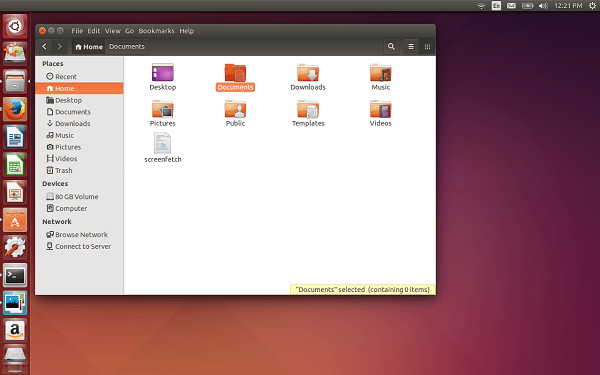Viewport: 600px width, 375px height.
Task: Select Documents in the sidebar
Action: 79,112
